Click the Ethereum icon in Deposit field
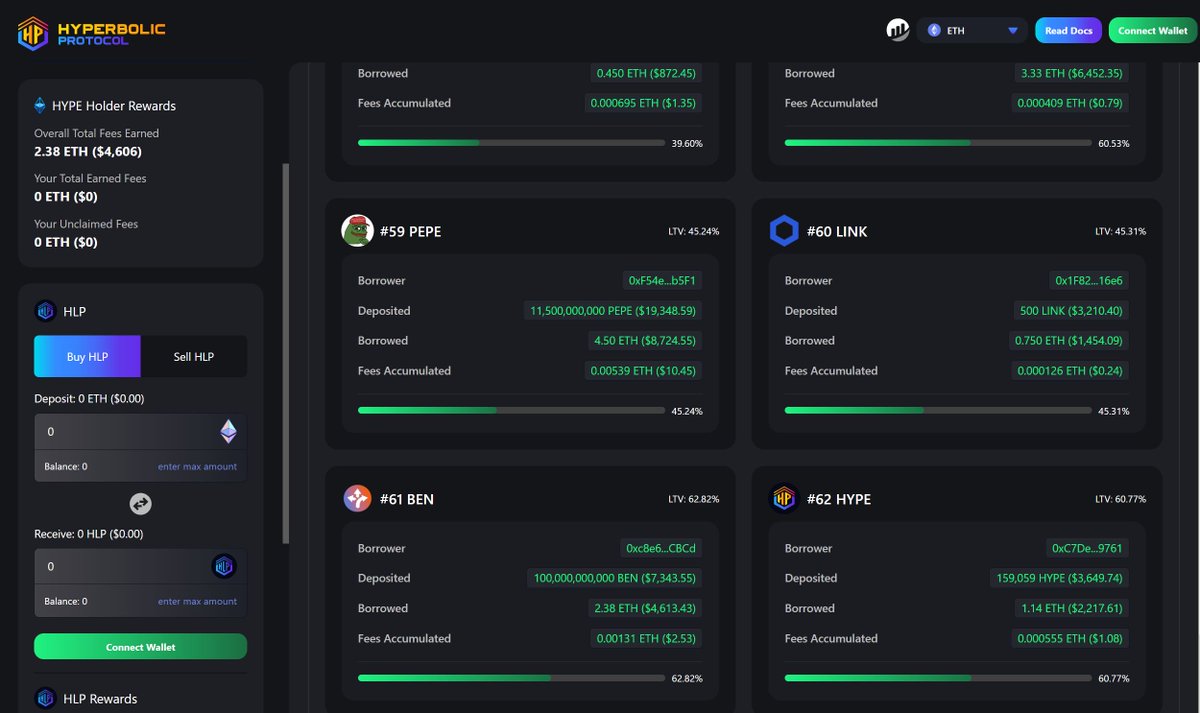This screenshot has height=713, width=1200. tap(229, 432)
